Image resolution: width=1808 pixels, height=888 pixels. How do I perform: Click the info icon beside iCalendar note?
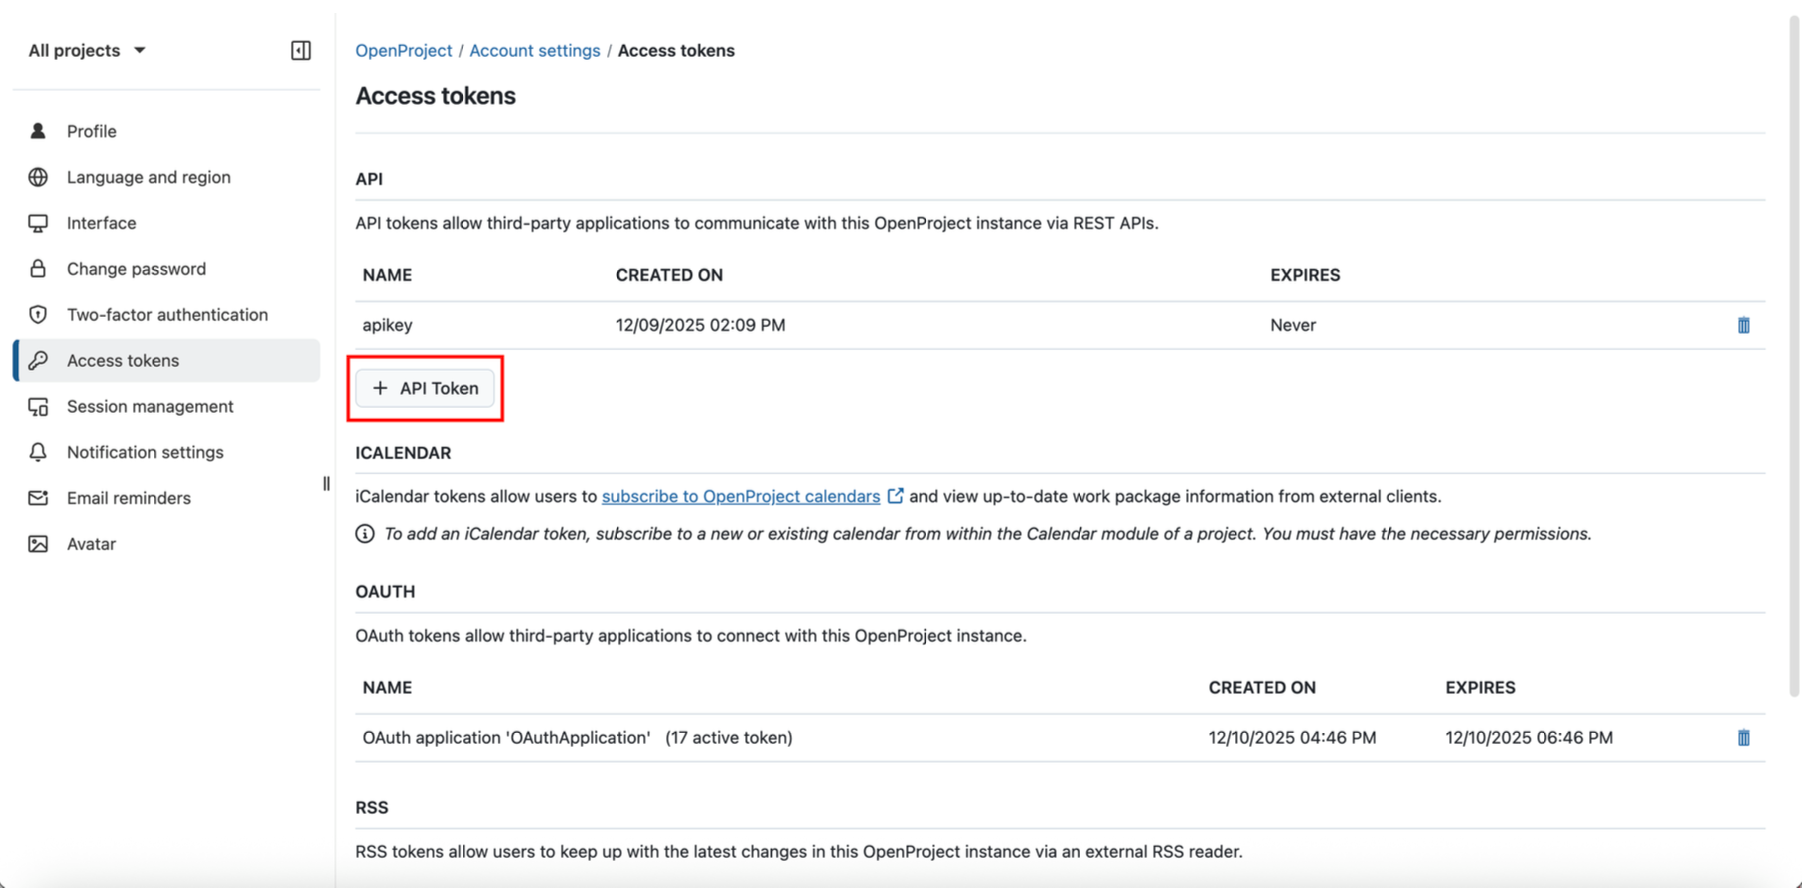pos(365,534)
